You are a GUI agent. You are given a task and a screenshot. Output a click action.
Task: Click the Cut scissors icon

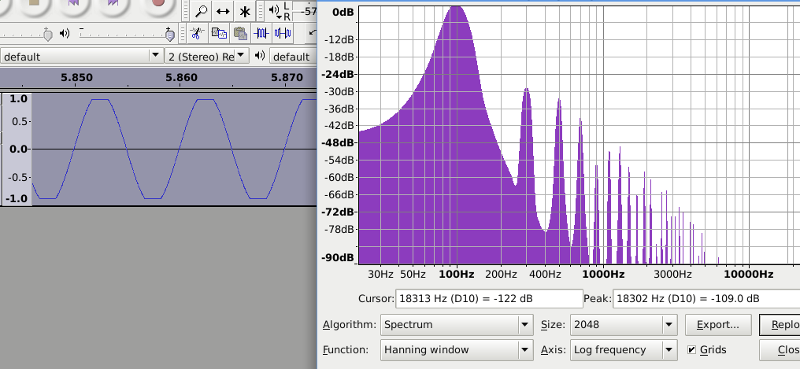click(x=196, y=33)
